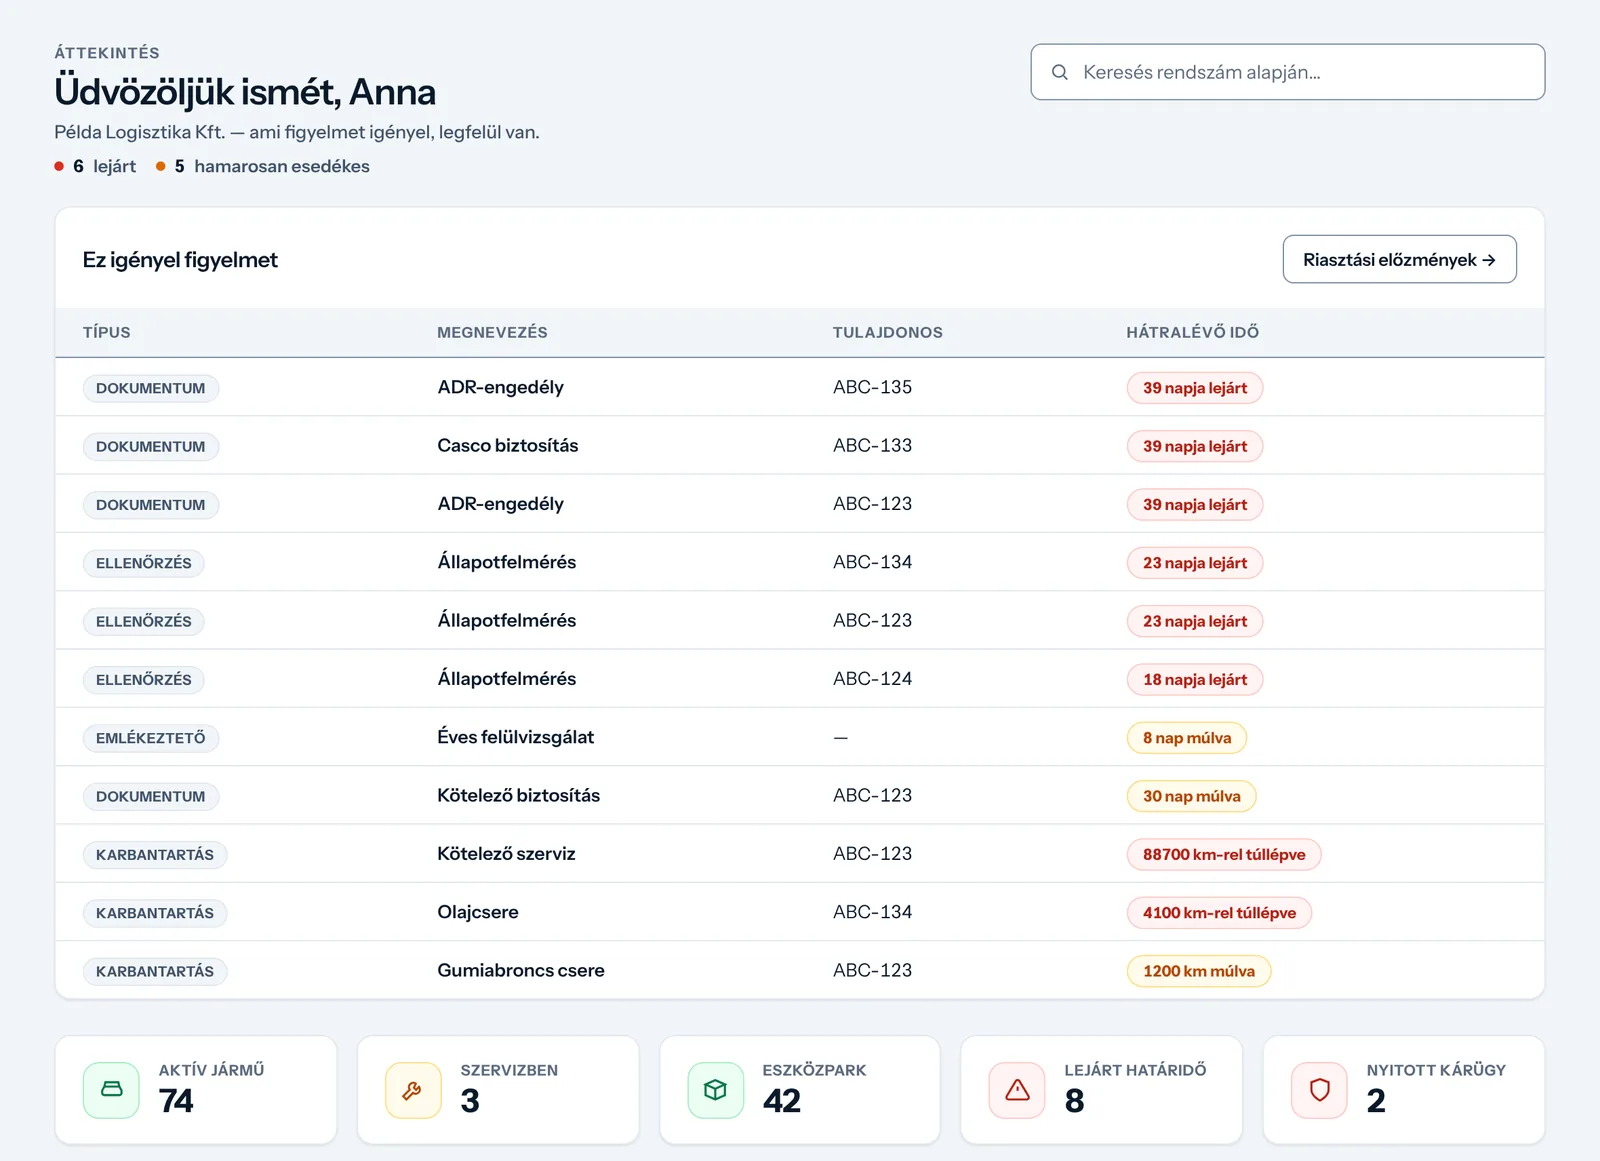Select the Éves felülvizsgálat reminder
The height and width of the screenshot is (1161, 1600).
click(516, 737)
